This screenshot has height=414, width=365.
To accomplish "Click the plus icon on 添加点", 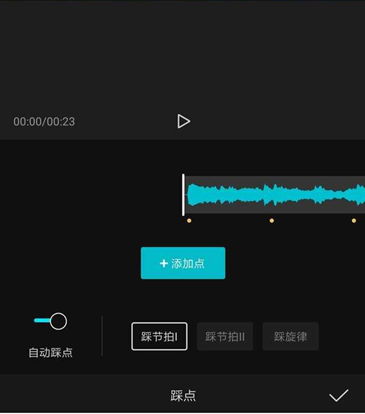I will tap(164, 263).
